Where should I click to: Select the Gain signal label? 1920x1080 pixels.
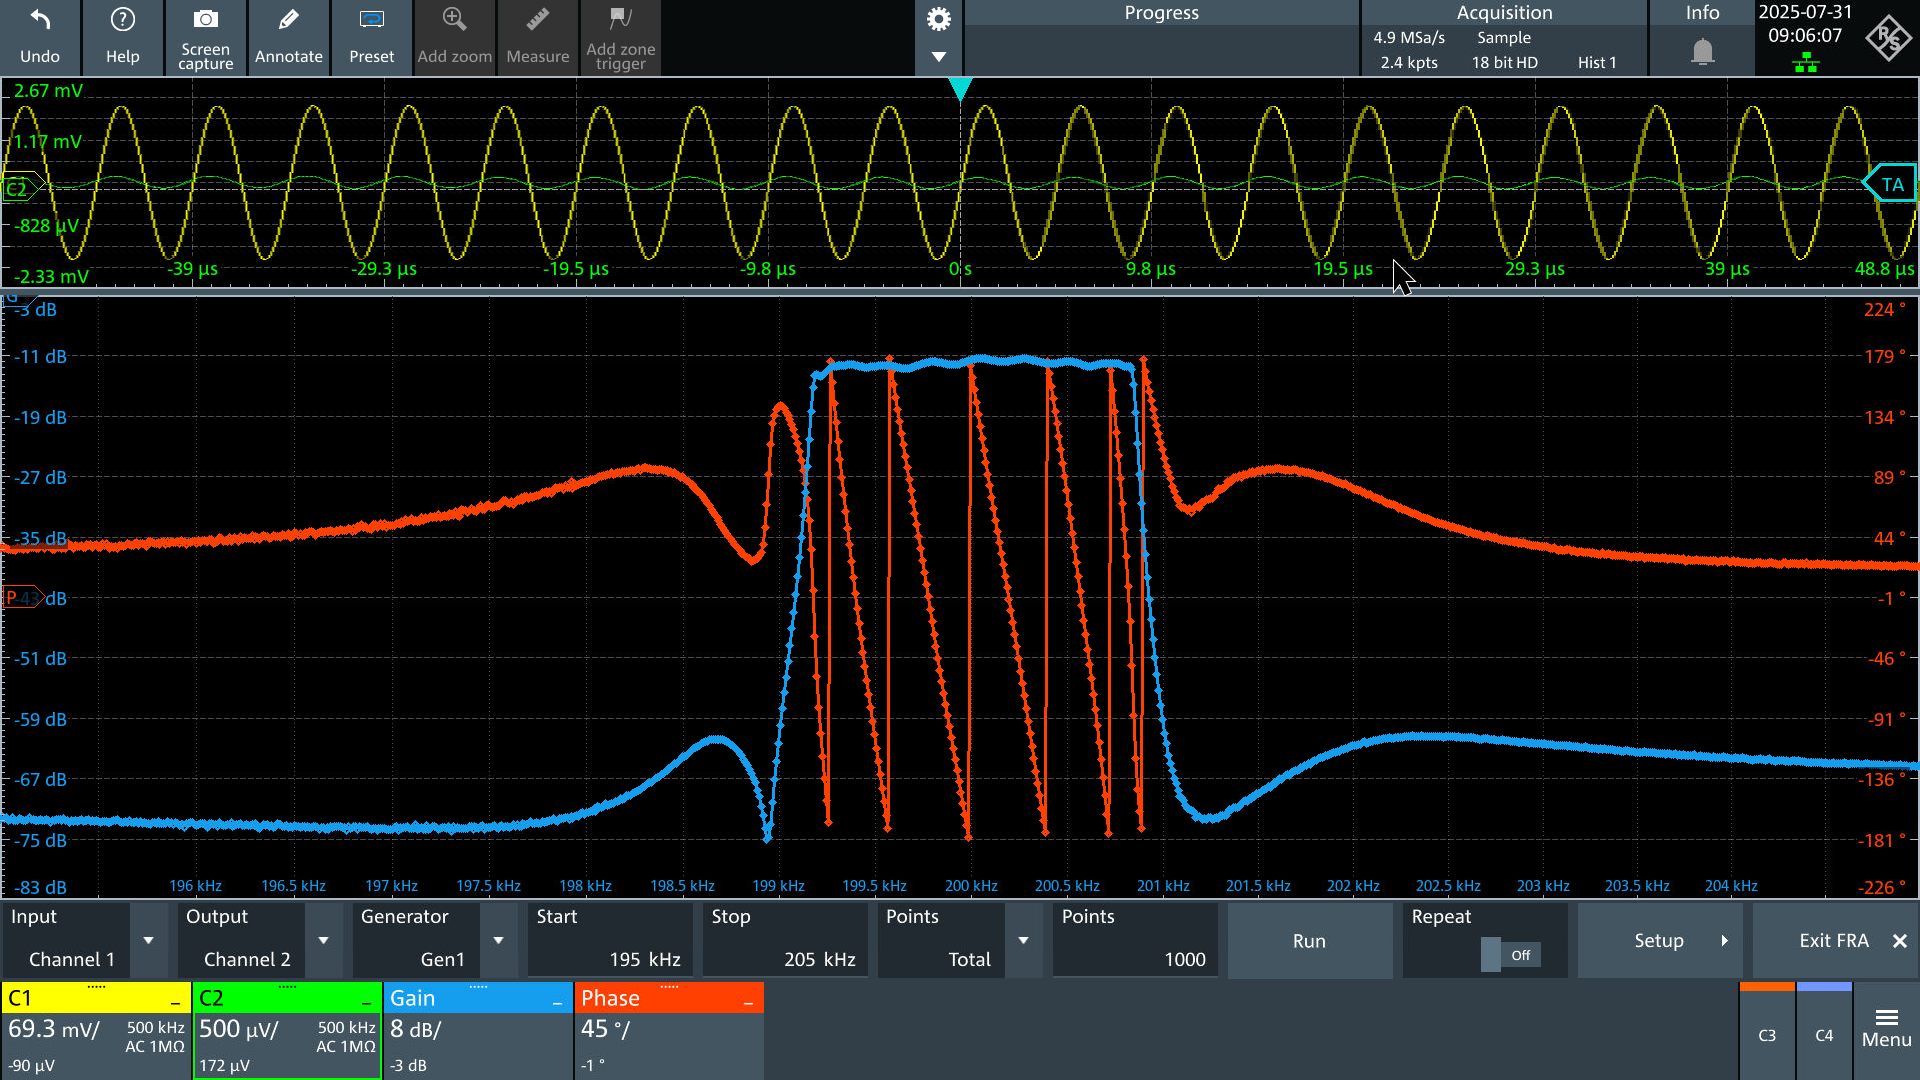(x=412, y=998)
